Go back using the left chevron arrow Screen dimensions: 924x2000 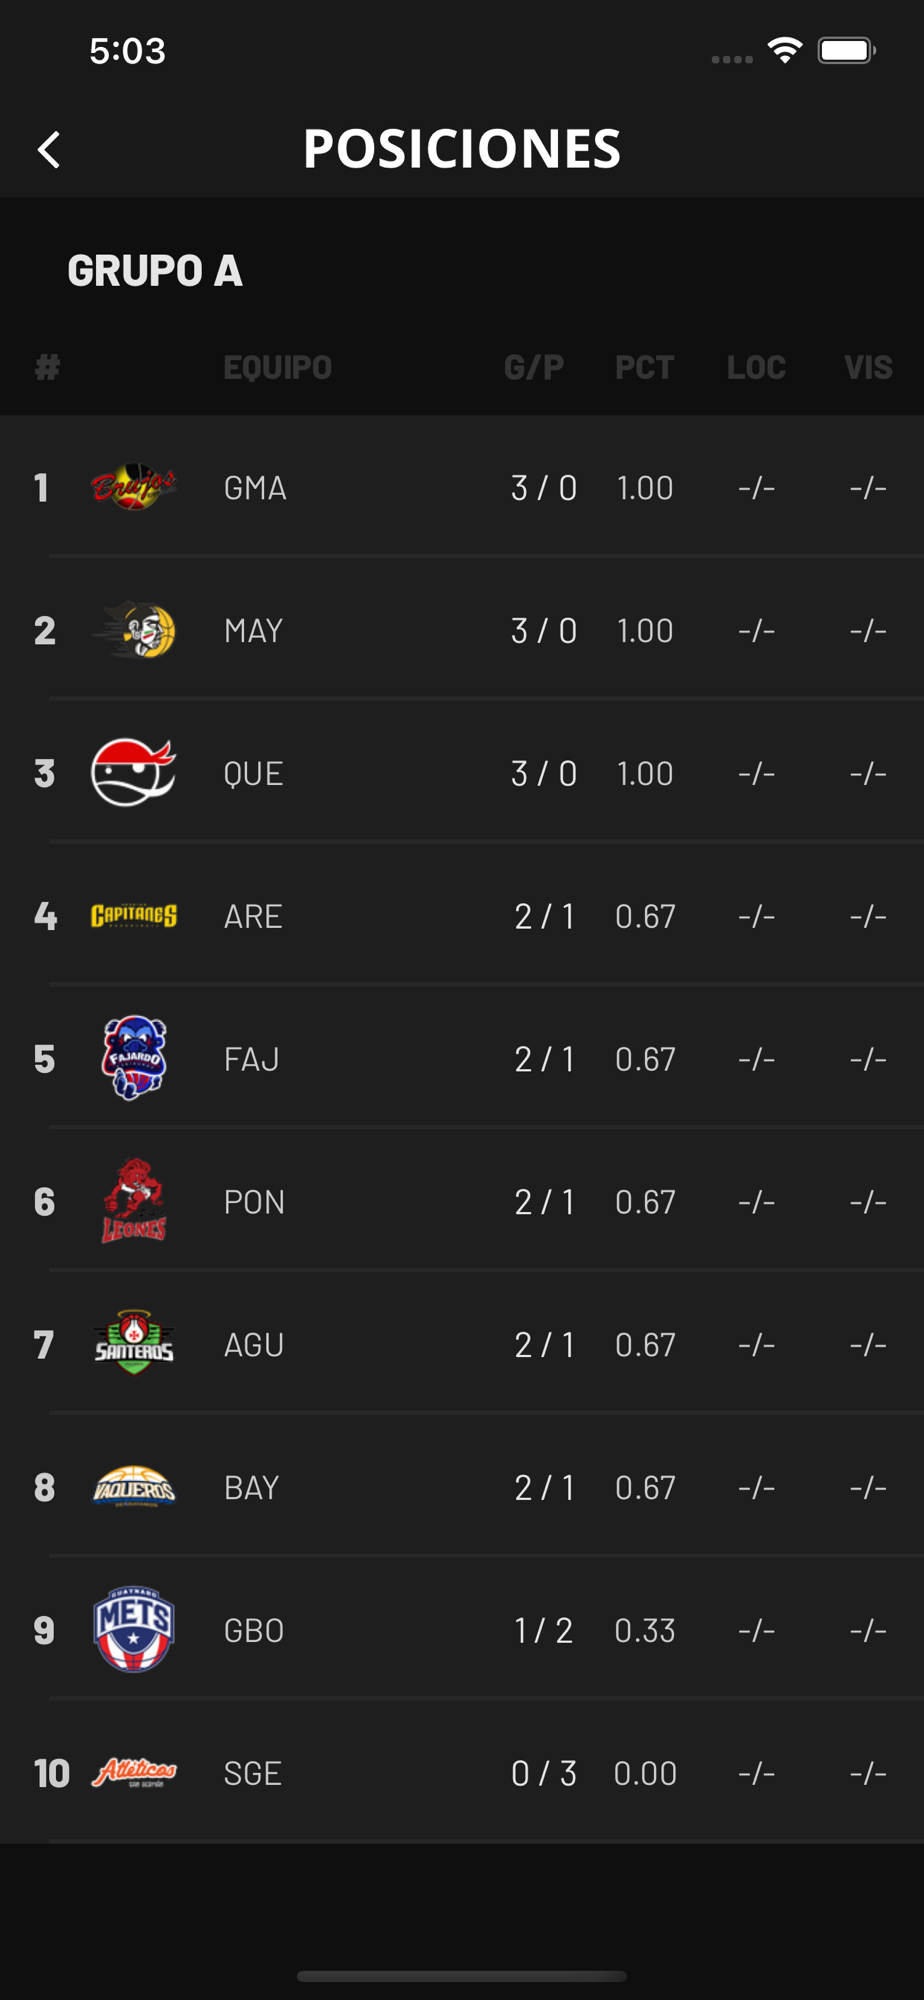[48, 150]
